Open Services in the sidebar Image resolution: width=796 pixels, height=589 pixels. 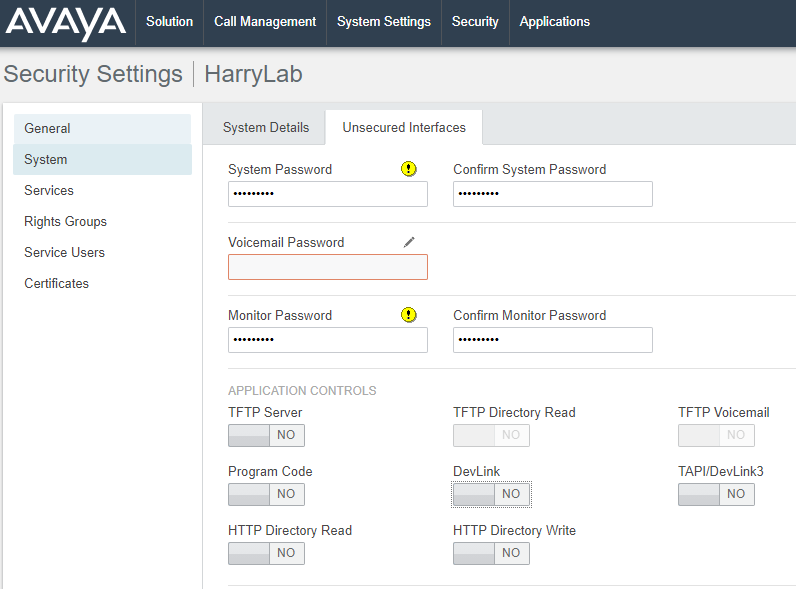click(x=103, y=190)
